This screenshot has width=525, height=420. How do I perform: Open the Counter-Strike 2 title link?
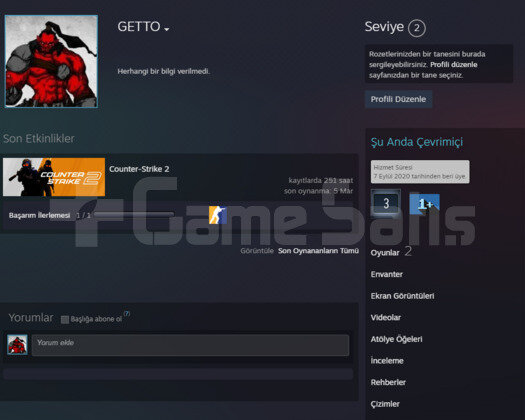pos(139,169)
